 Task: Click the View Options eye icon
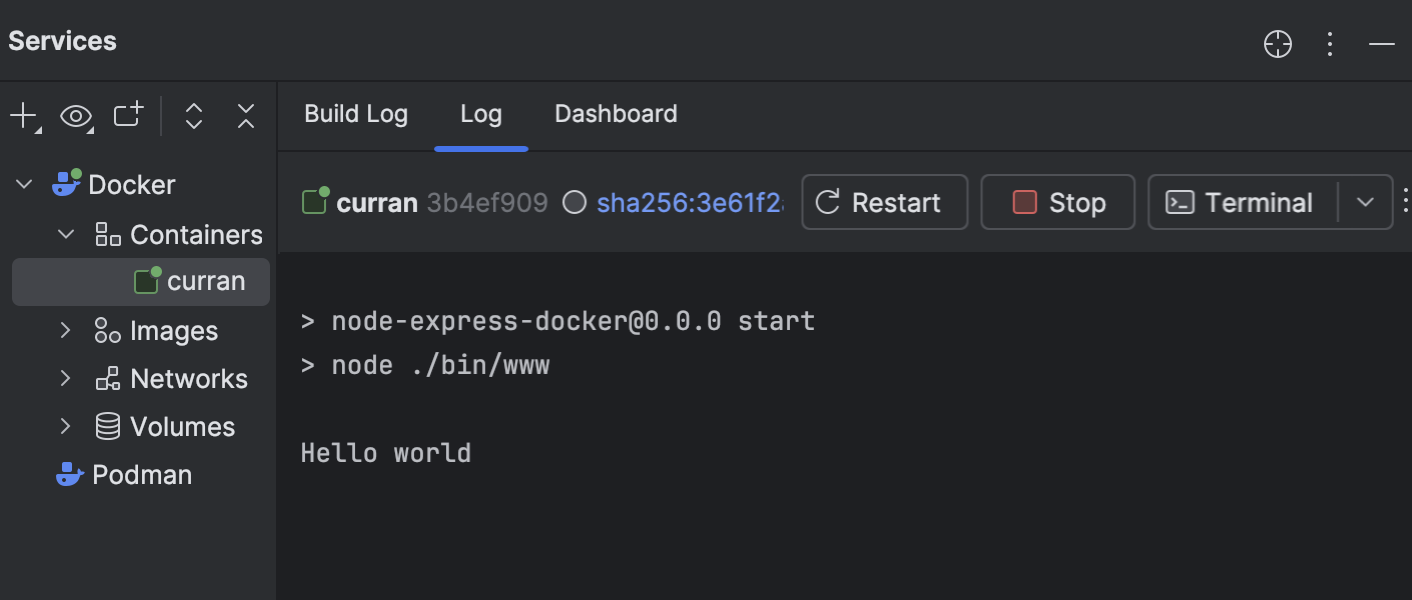[76, 115]
